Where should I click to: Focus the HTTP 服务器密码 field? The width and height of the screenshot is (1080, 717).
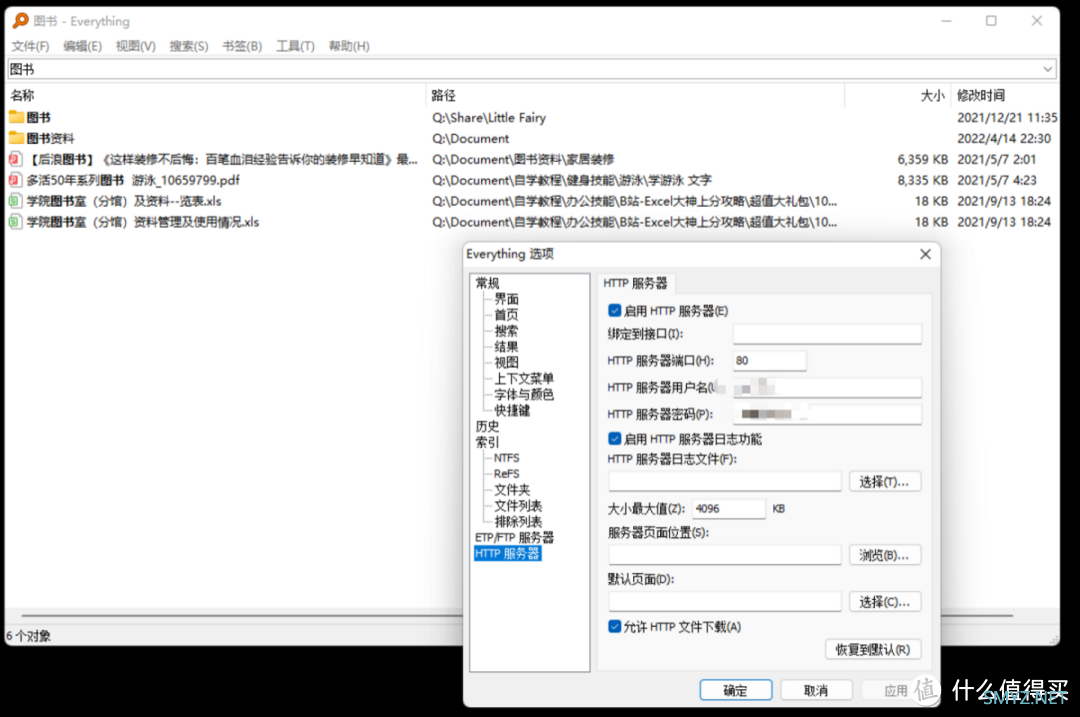[827, 414]
